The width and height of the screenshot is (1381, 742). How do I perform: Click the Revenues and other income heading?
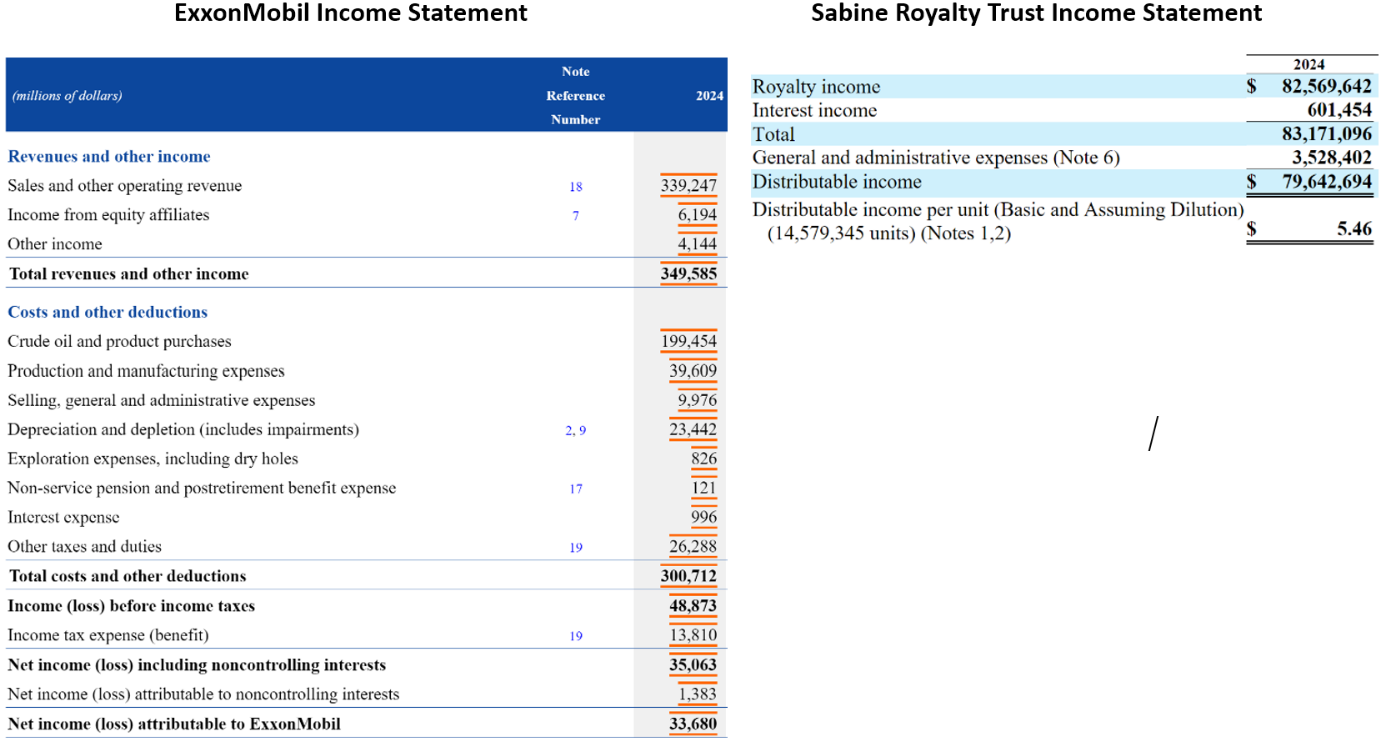109,157
